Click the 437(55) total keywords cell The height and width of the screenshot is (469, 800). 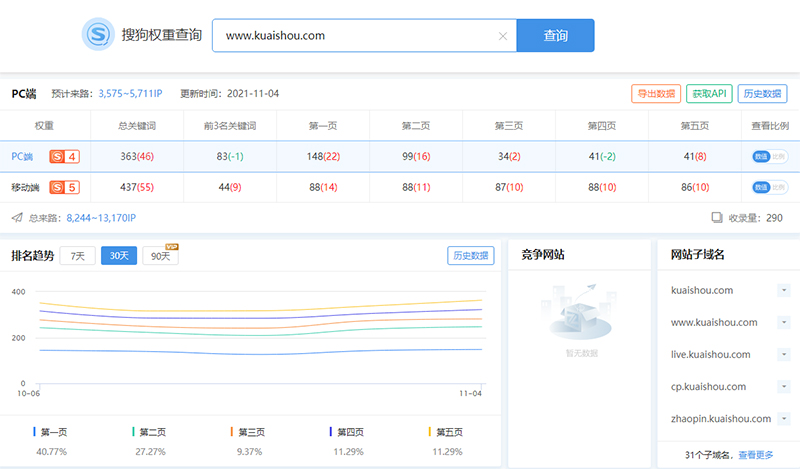137,187
